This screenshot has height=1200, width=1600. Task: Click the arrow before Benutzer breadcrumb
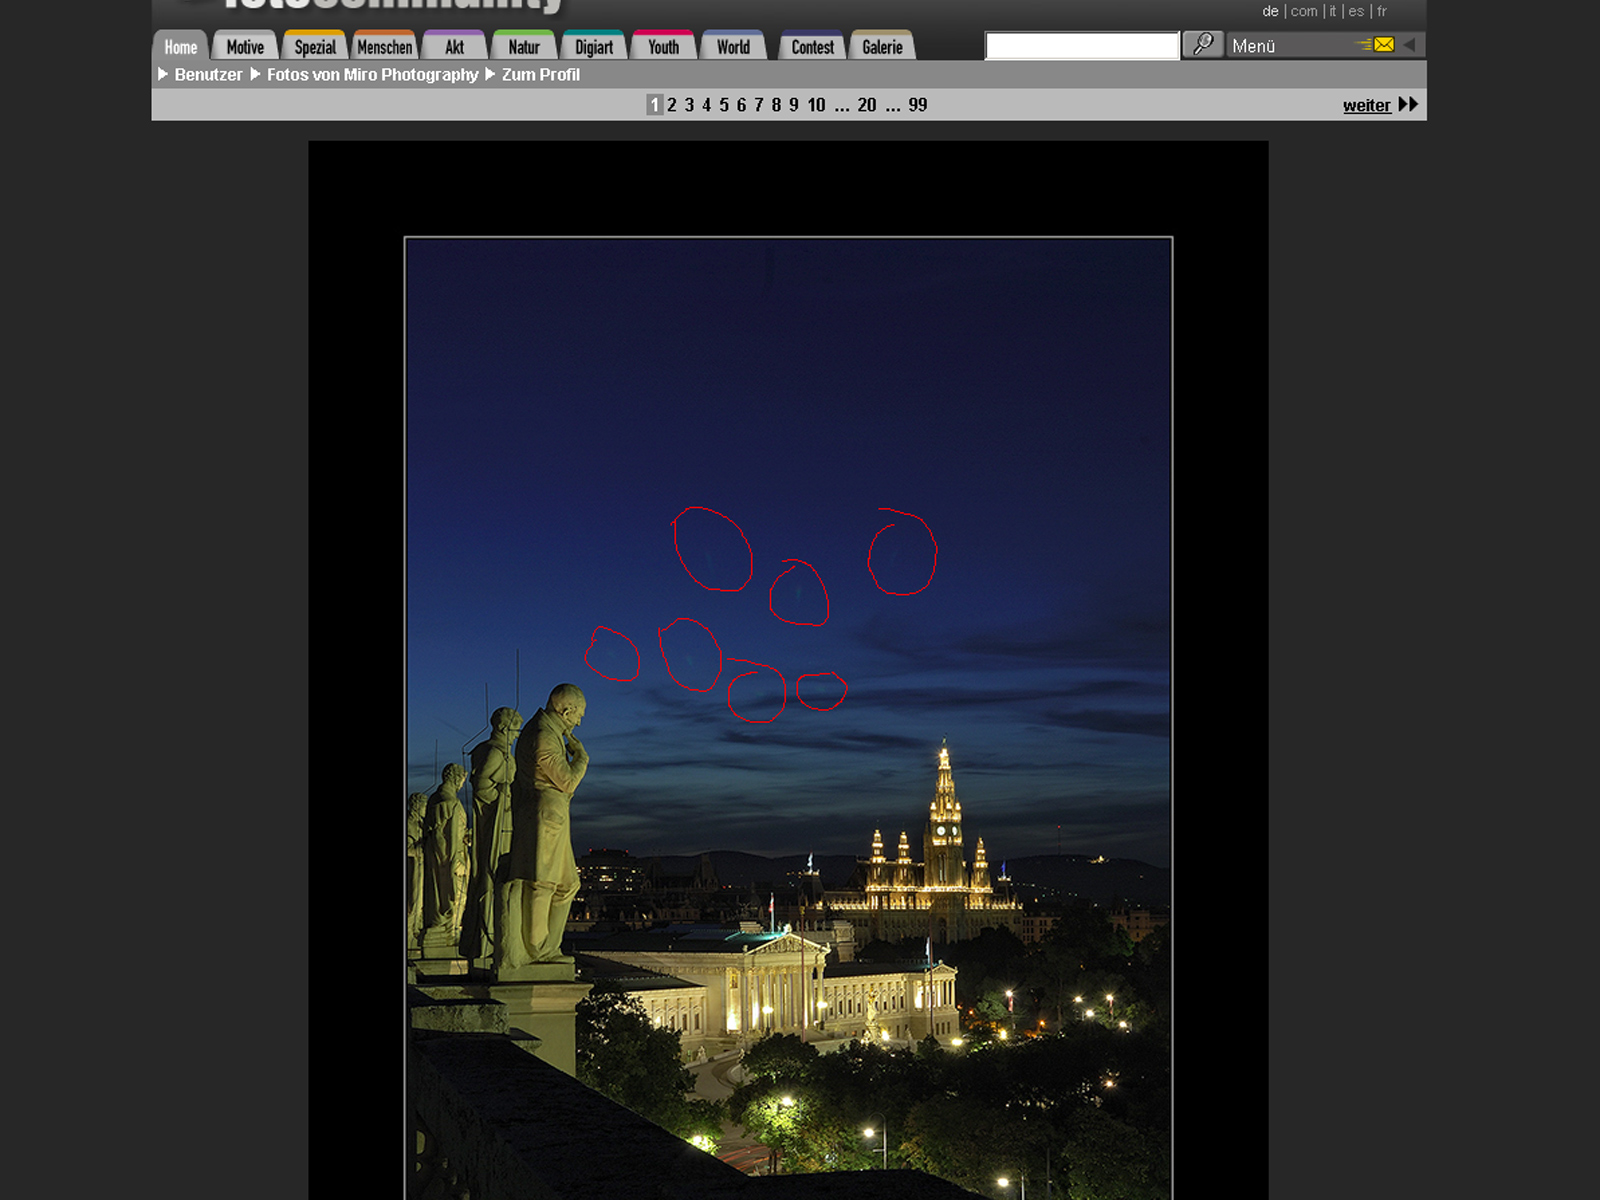163,74
